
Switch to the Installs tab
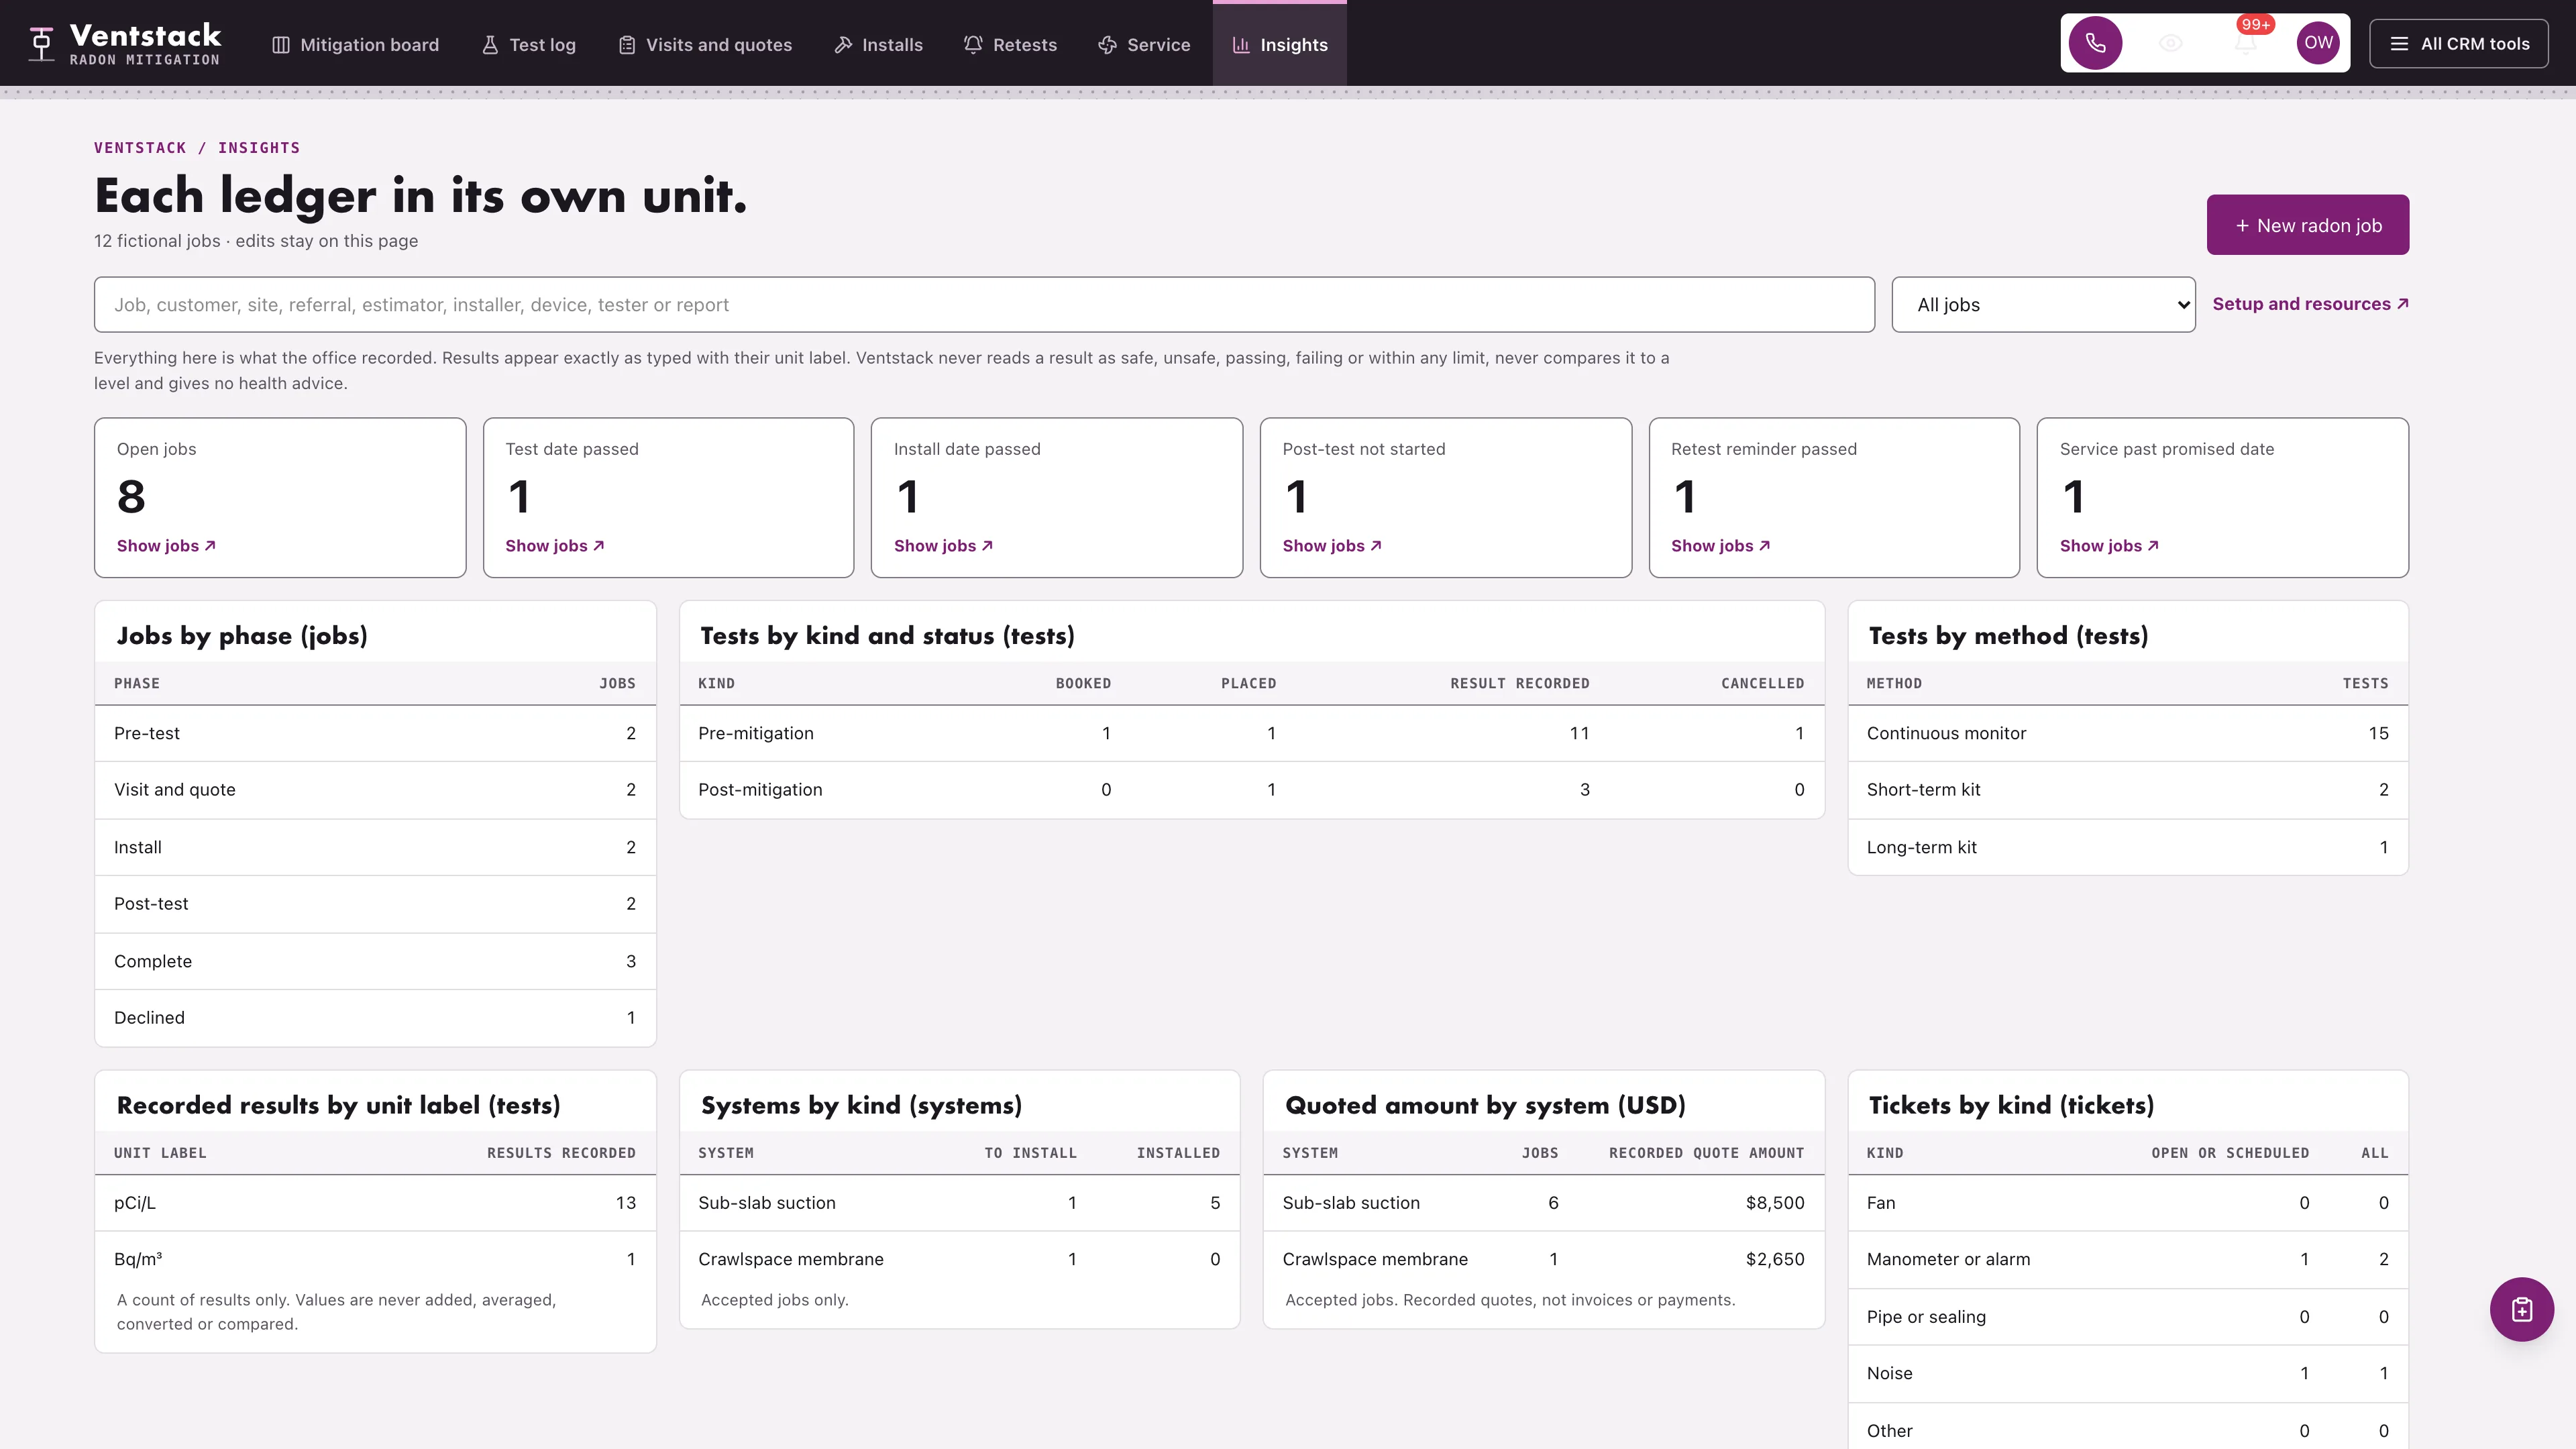click(878, 45)
